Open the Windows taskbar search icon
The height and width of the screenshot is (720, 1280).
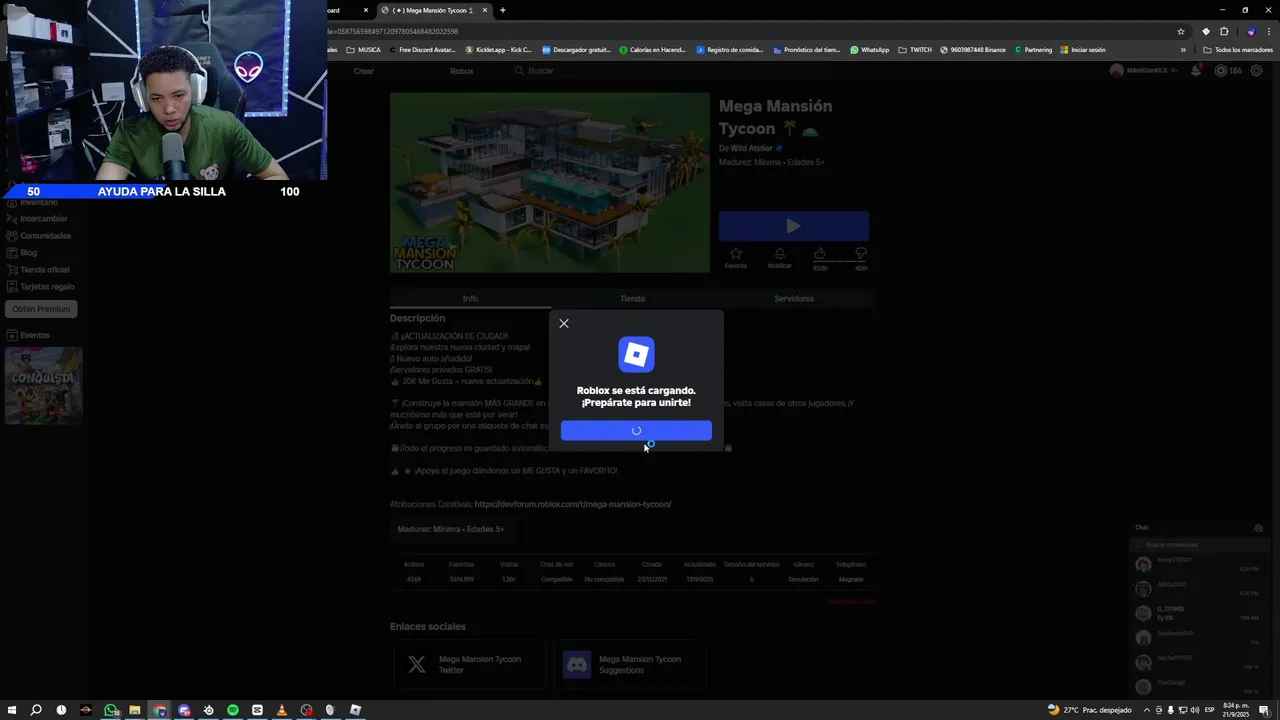pyautogui.click(x=36, y=710)
